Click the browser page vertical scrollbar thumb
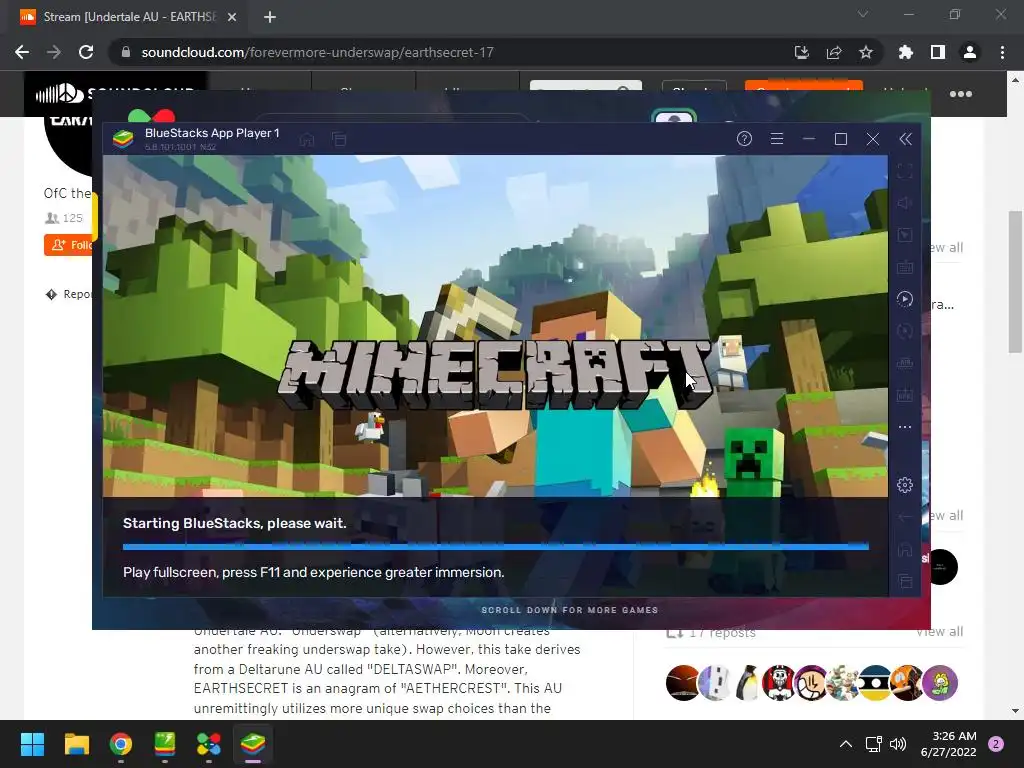Screen dimensions: 1024x768 (1015, 282)
